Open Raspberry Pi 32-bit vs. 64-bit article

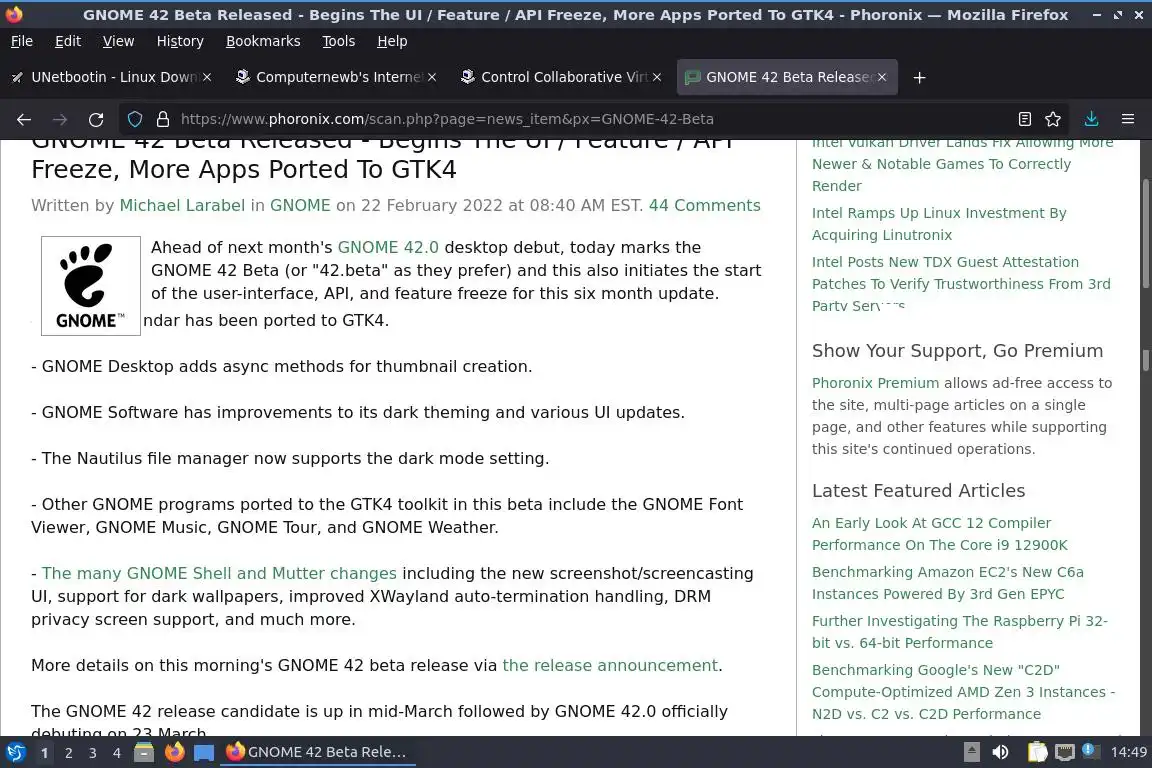960,632
